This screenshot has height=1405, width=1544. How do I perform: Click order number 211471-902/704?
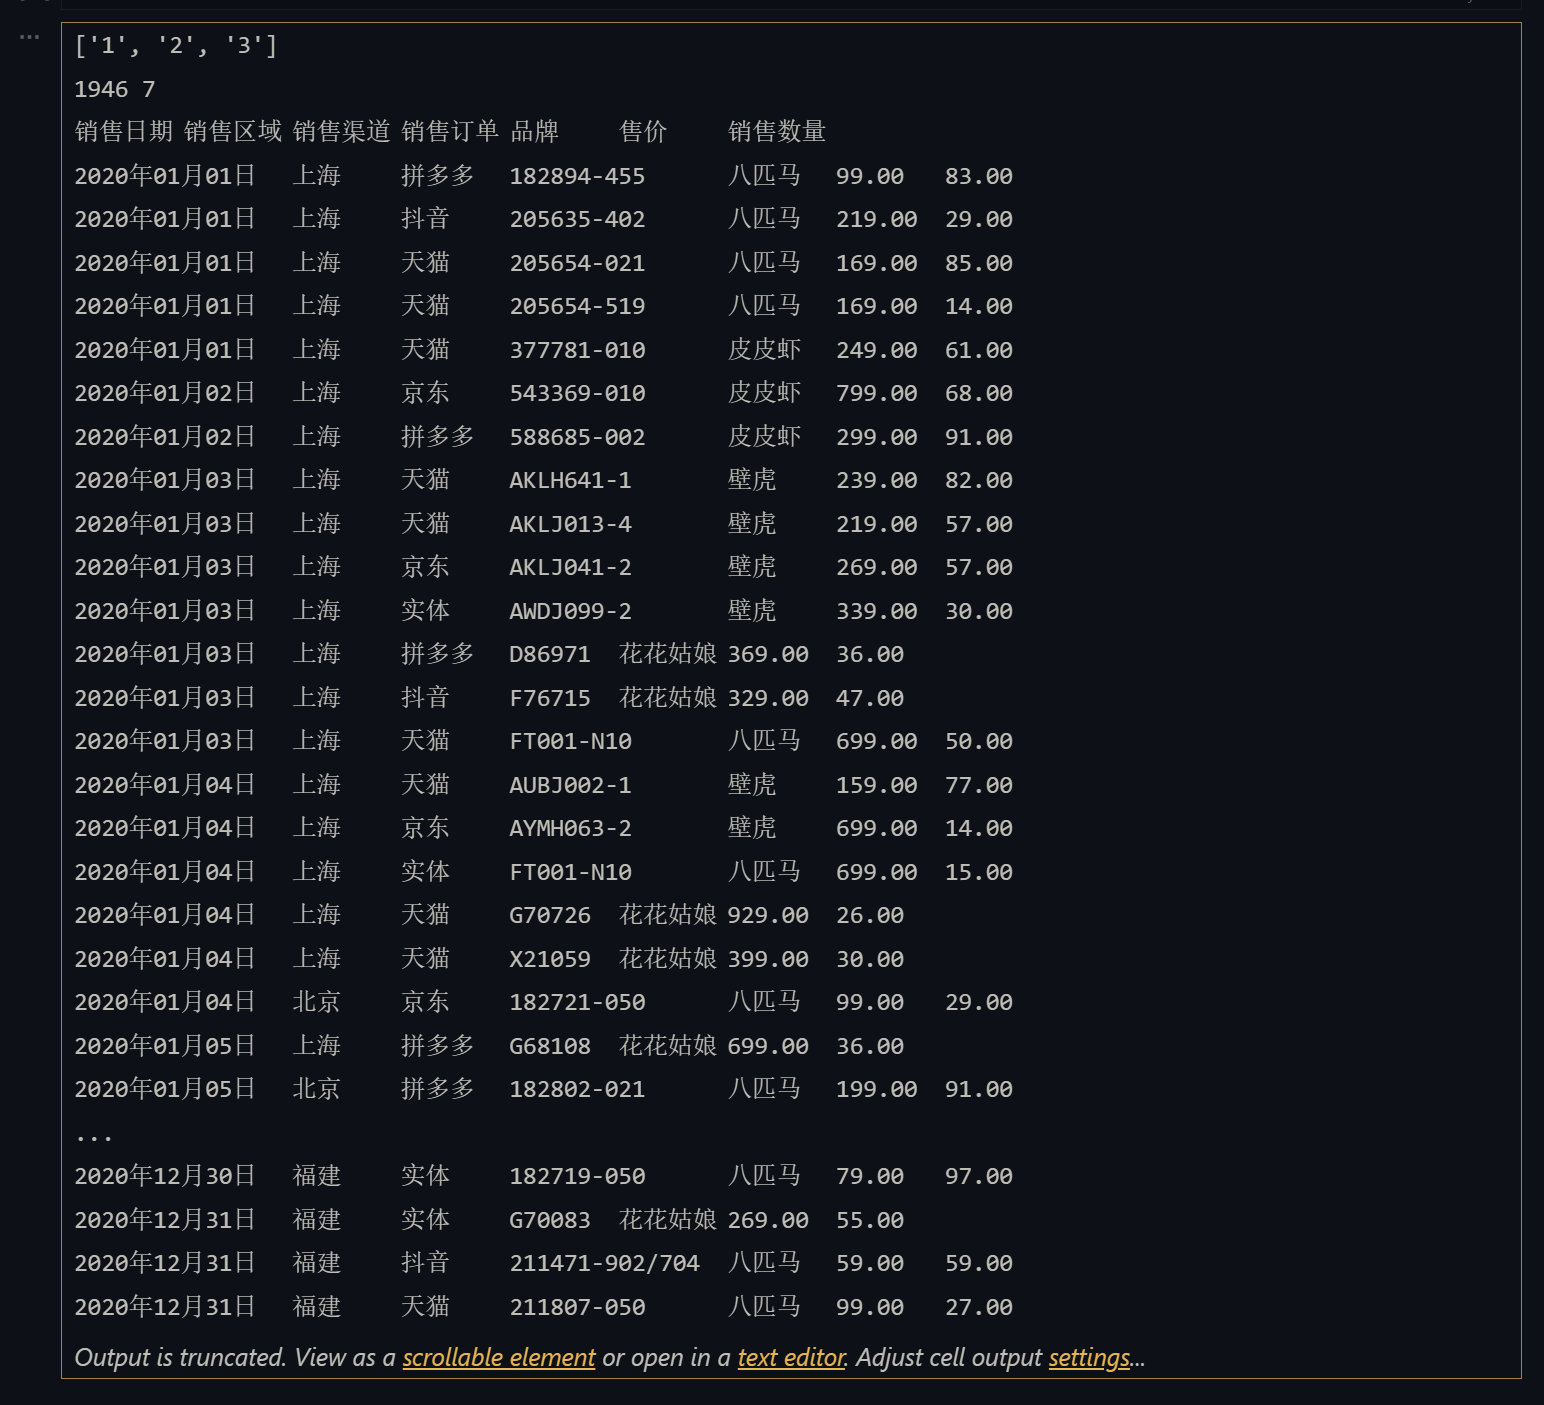click(604, 1264)
